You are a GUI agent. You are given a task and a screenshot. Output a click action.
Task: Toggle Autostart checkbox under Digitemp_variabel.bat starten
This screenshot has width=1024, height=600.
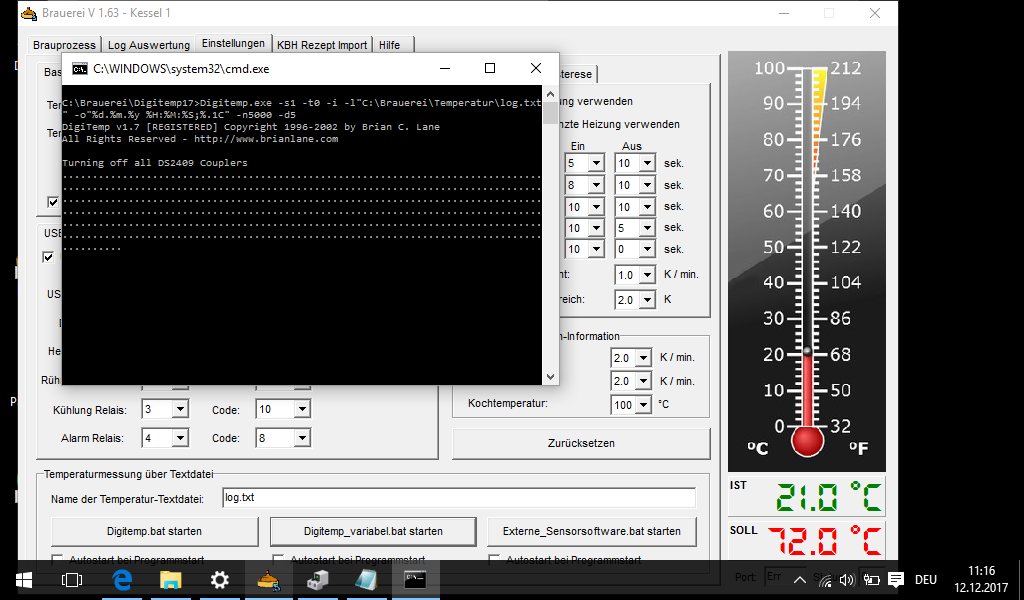coord(279,560)
